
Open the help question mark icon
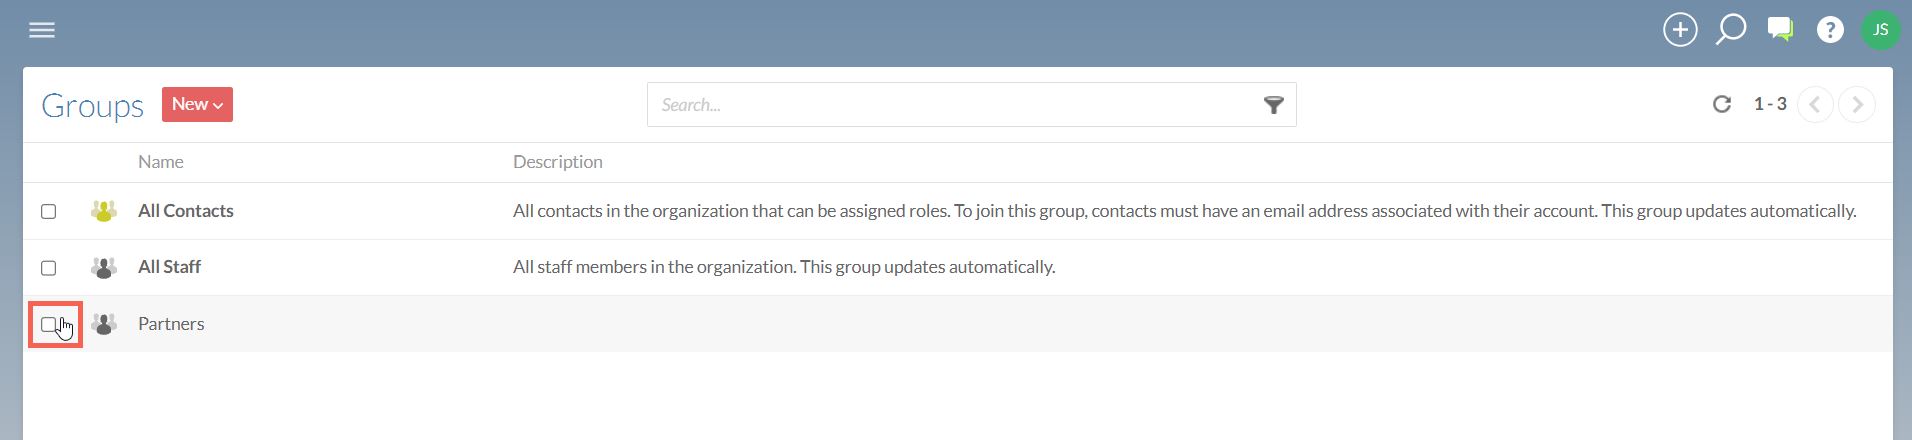click(x=1830, y=30)
